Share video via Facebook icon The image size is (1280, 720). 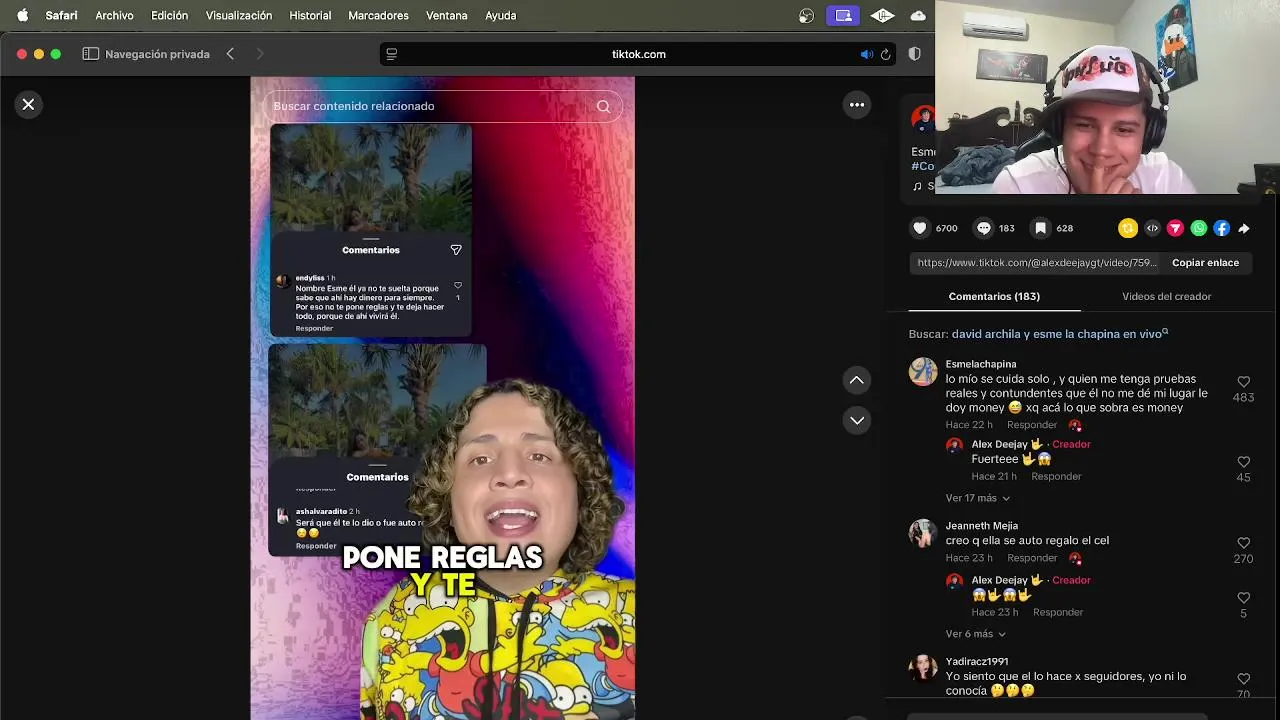pyautogui.click(x=1221, y=228)
